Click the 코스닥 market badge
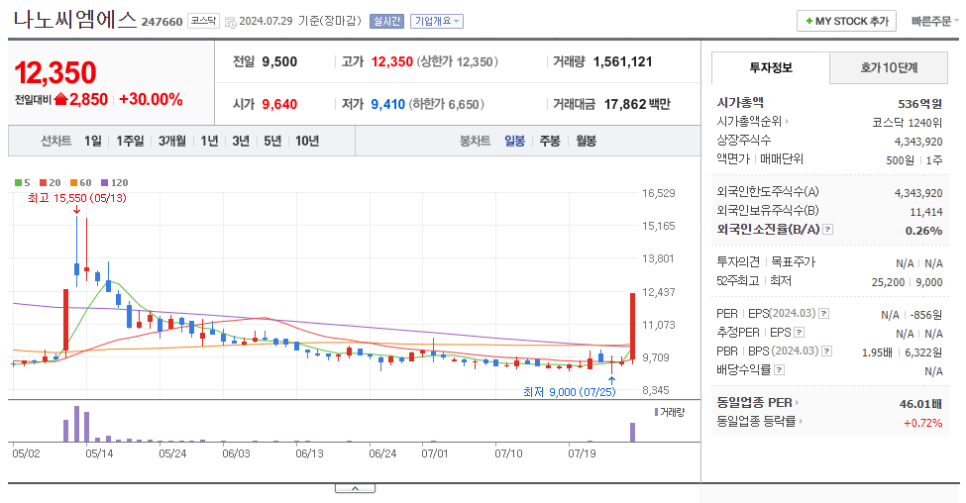The image size is (966, 503). (203, 21)
